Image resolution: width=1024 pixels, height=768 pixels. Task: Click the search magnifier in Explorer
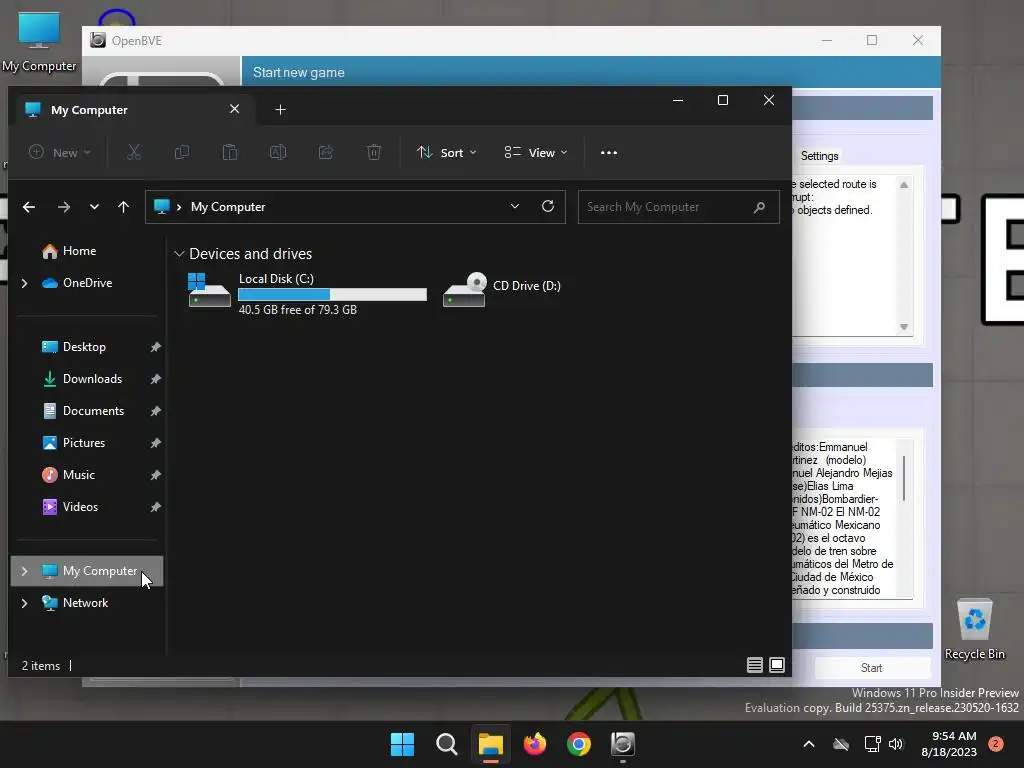[759, 207]
